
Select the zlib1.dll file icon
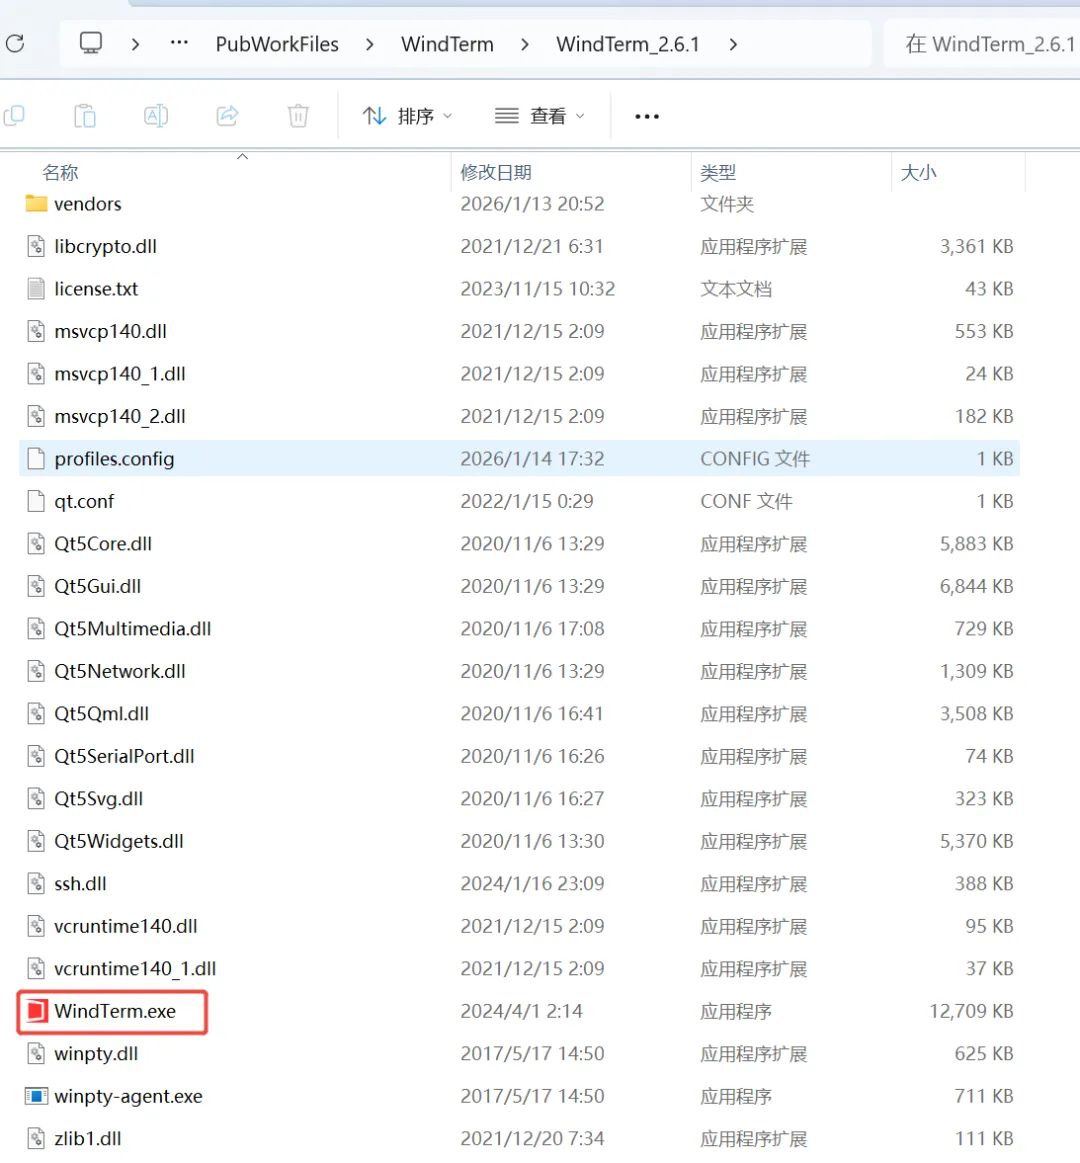click(36, 1139)
